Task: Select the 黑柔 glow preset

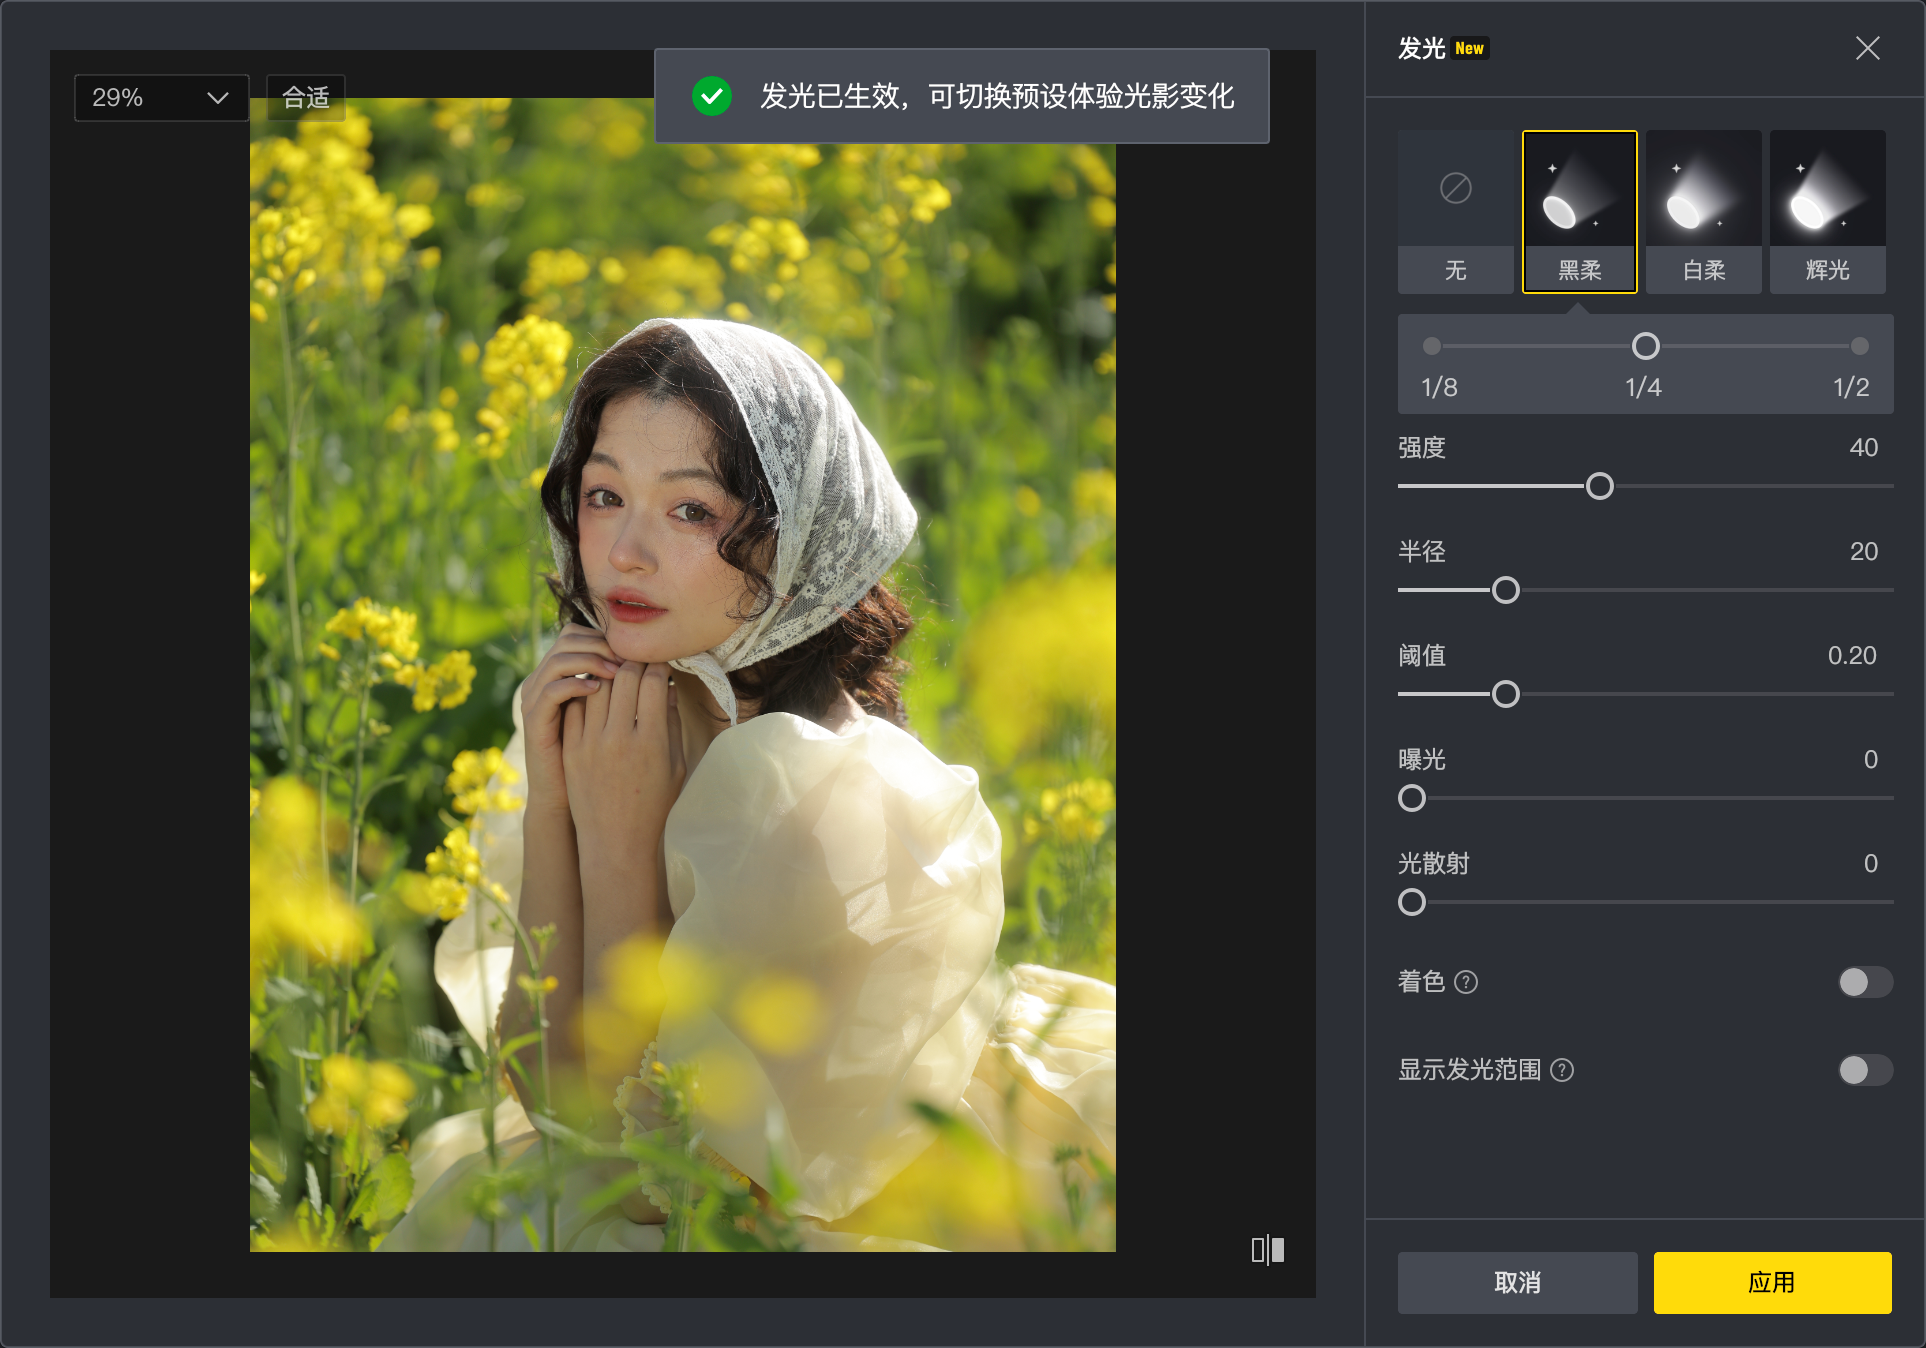Action: pos(1578,210)
